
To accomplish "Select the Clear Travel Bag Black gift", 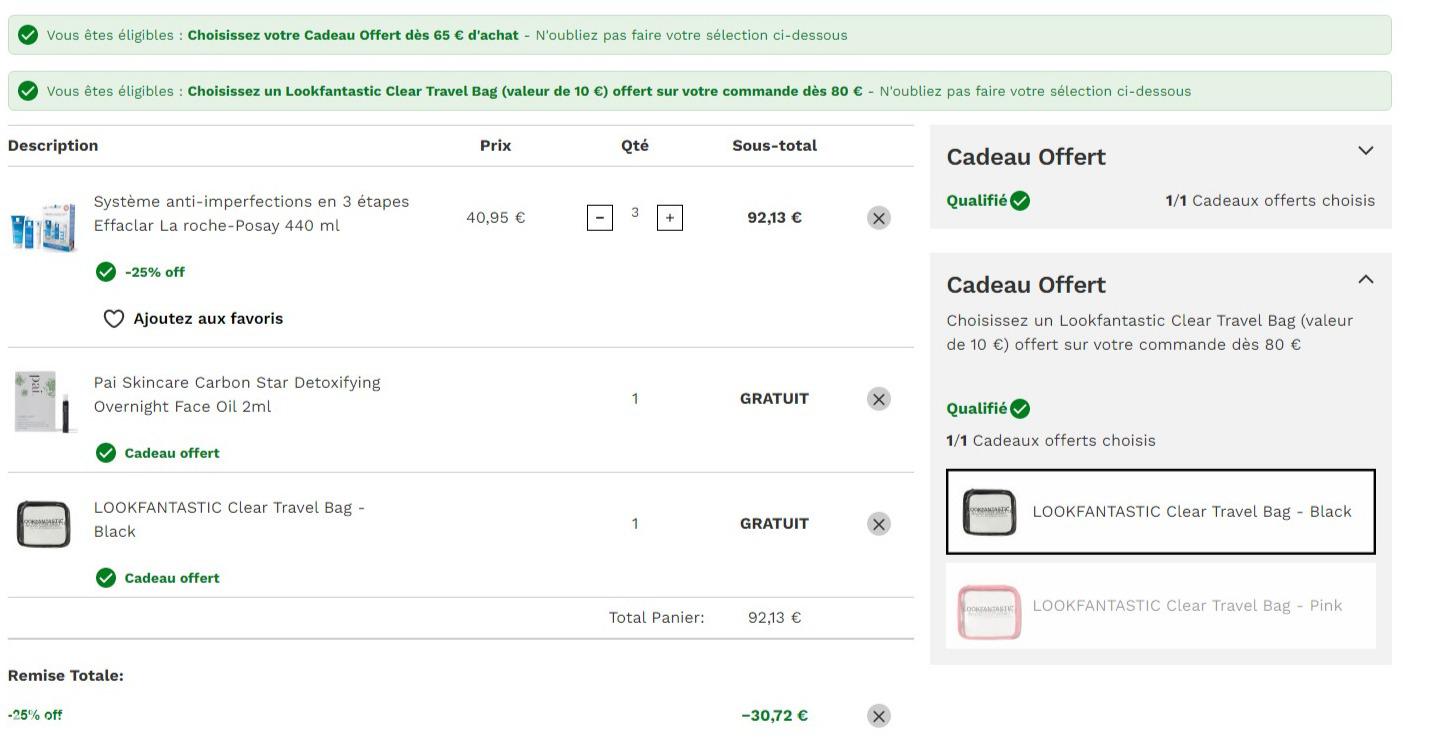I will (x=1160, y=512).
